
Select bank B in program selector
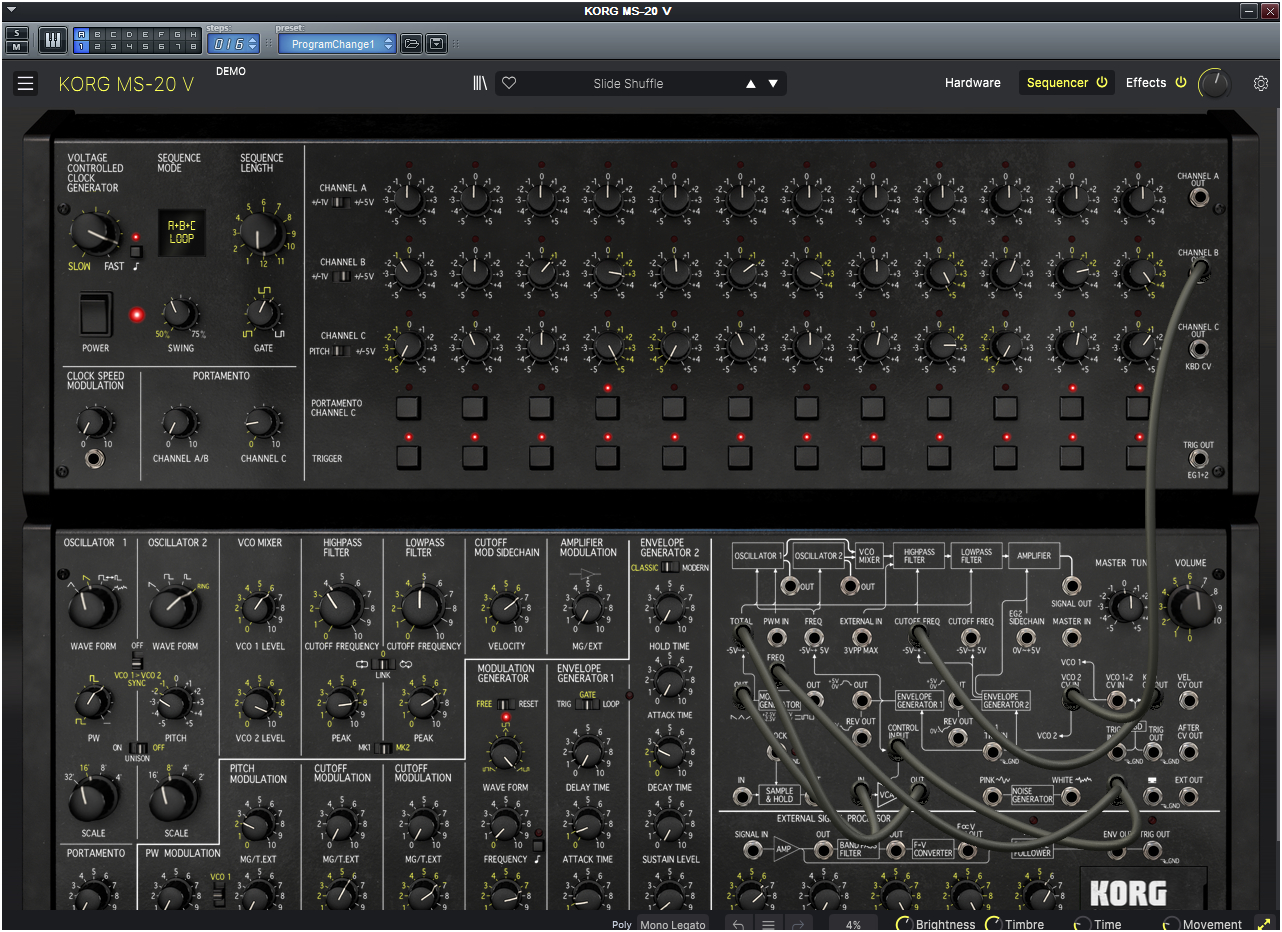98,34
